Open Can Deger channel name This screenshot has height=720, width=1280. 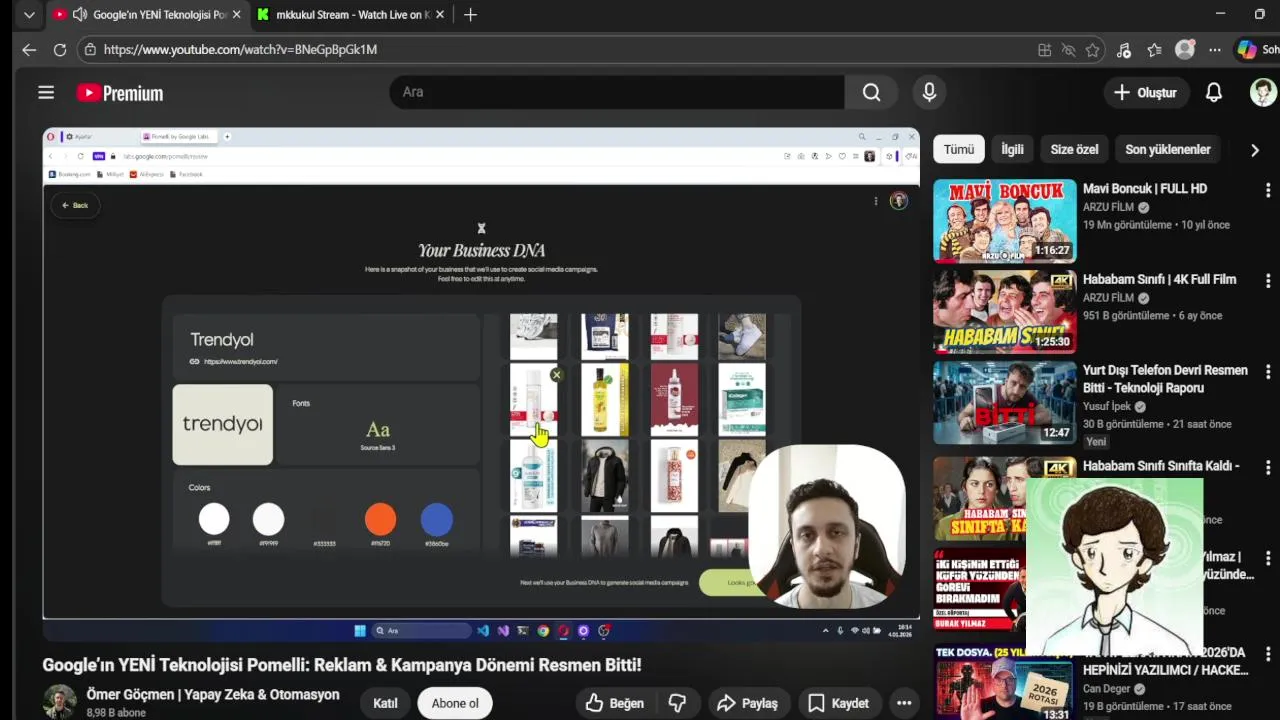1108,689
